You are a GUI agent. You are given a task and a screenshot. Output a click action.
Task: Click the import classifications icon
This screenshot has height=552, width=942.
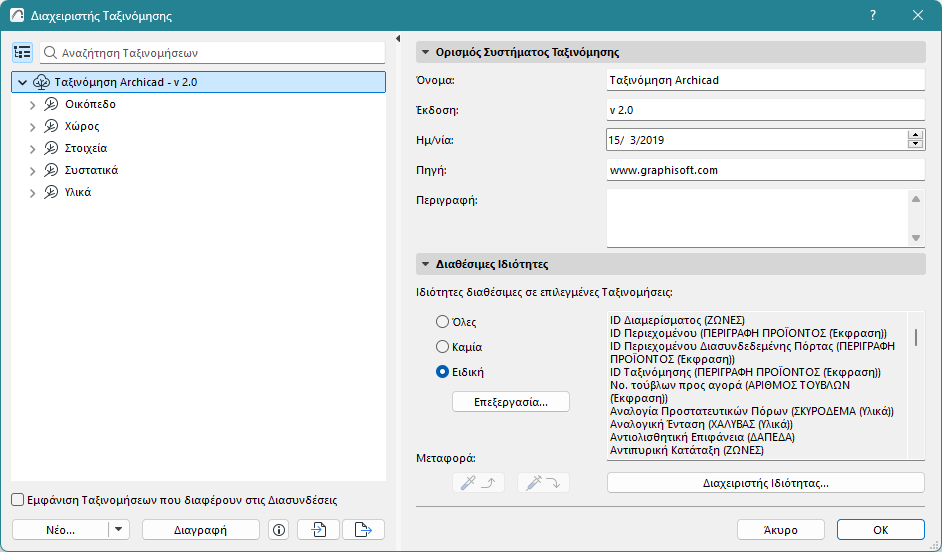click(318, 530)
